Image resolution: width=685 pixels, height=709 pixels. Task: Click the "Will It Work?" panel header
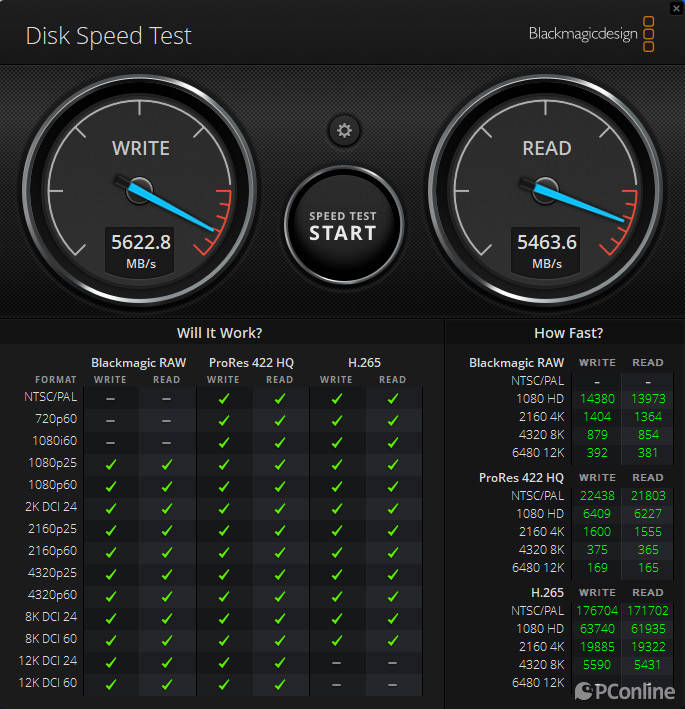219,333
